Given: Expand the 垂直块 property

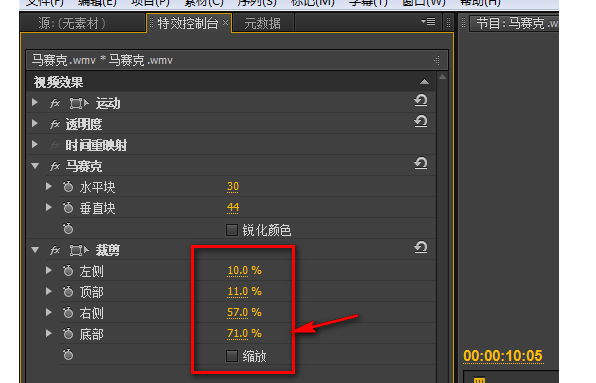Looking at the screenshot, I should pyautogui.click(x=49, y=207).
